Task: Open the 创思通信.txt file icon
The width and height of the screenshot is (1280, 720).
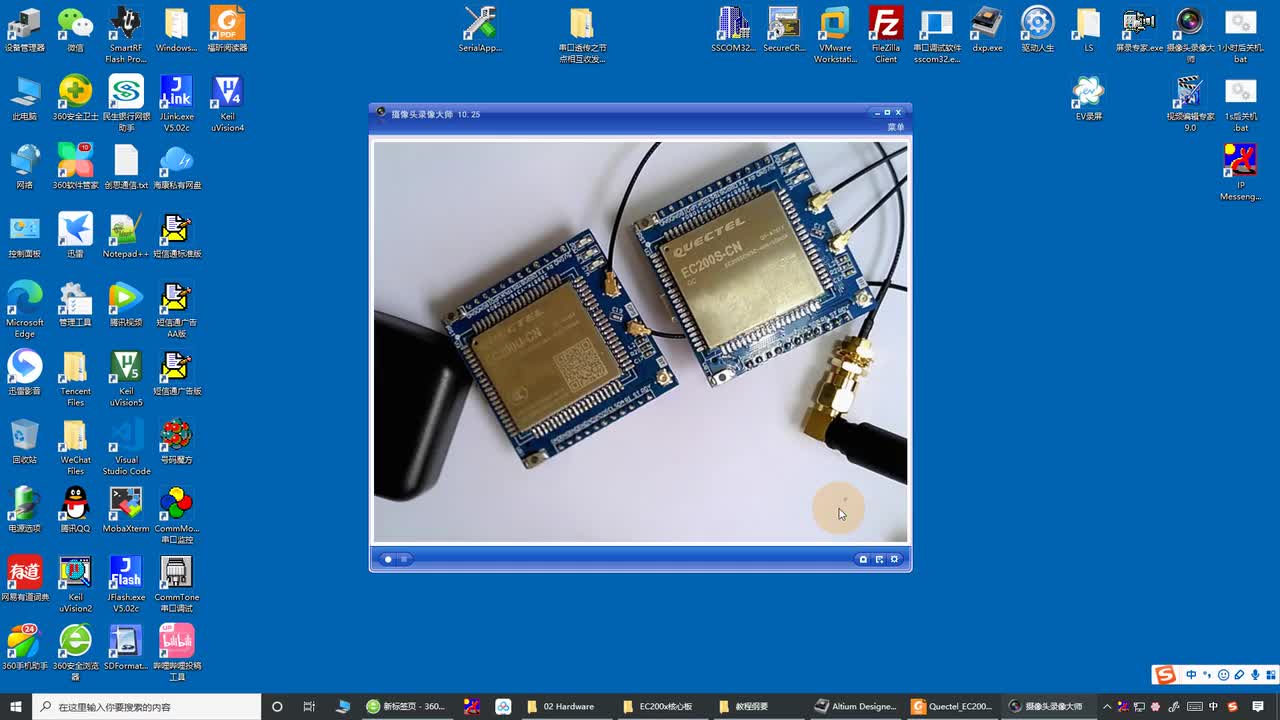Action: (x=126, y=167)
